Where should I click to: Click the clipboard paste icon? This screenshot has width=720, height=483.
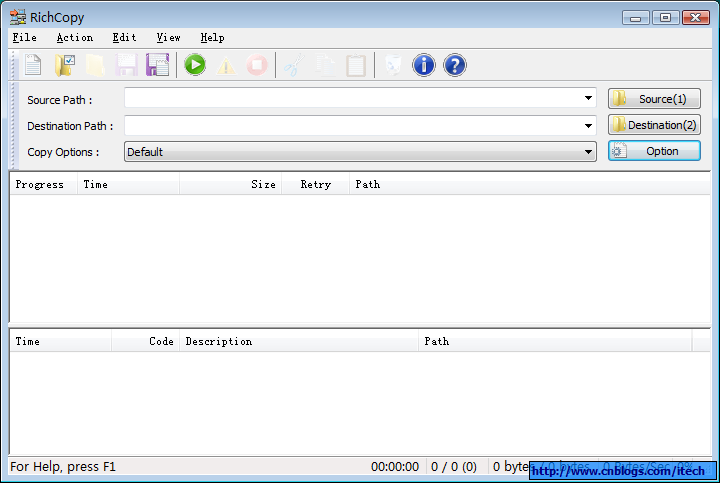(x=356, y=65)
